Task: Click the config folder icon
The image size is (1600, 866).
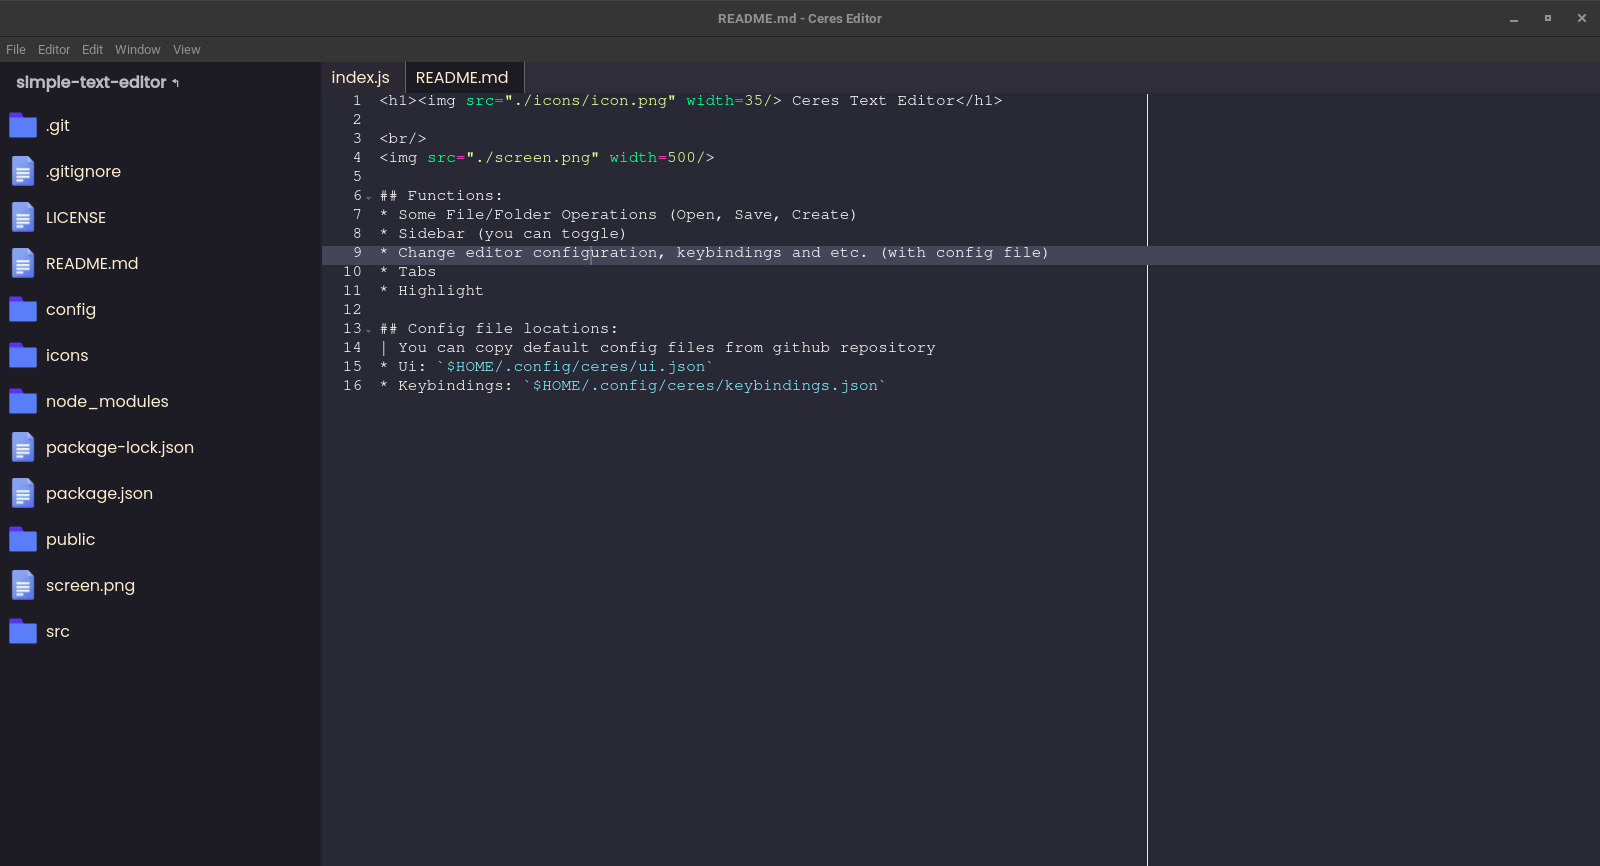Action: pyautogui.click(x=23, y=309)
